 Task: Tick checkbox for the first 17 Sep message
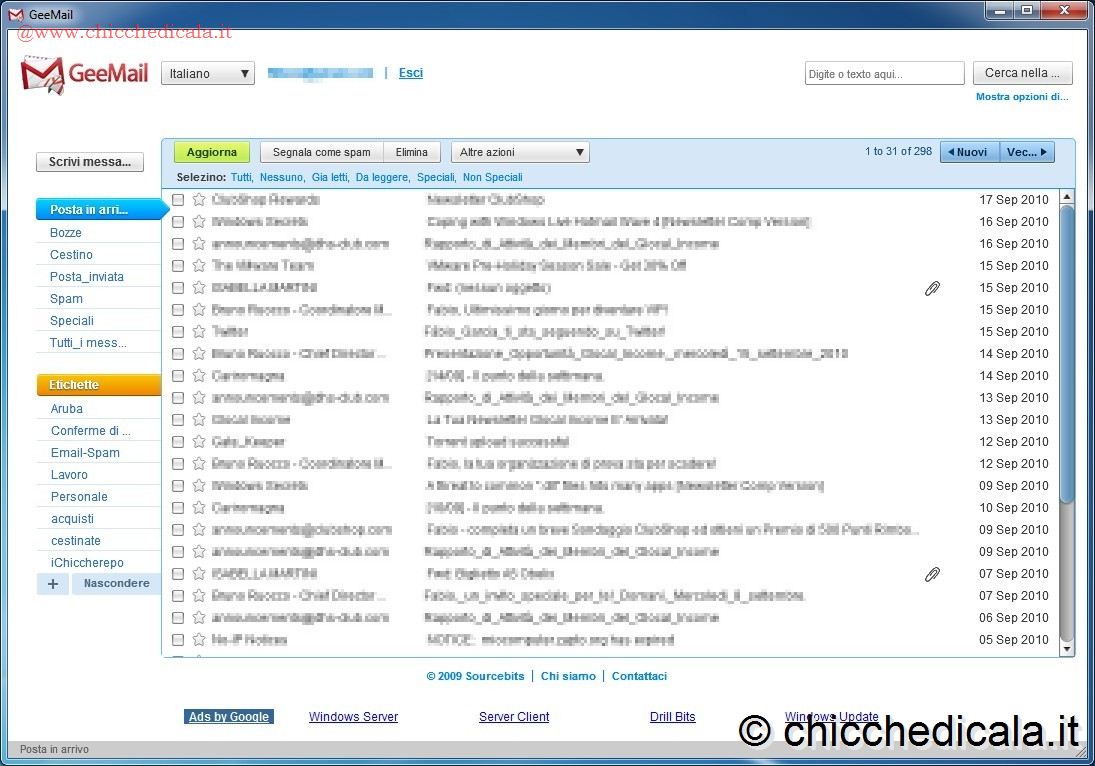(x=178, y=200)
